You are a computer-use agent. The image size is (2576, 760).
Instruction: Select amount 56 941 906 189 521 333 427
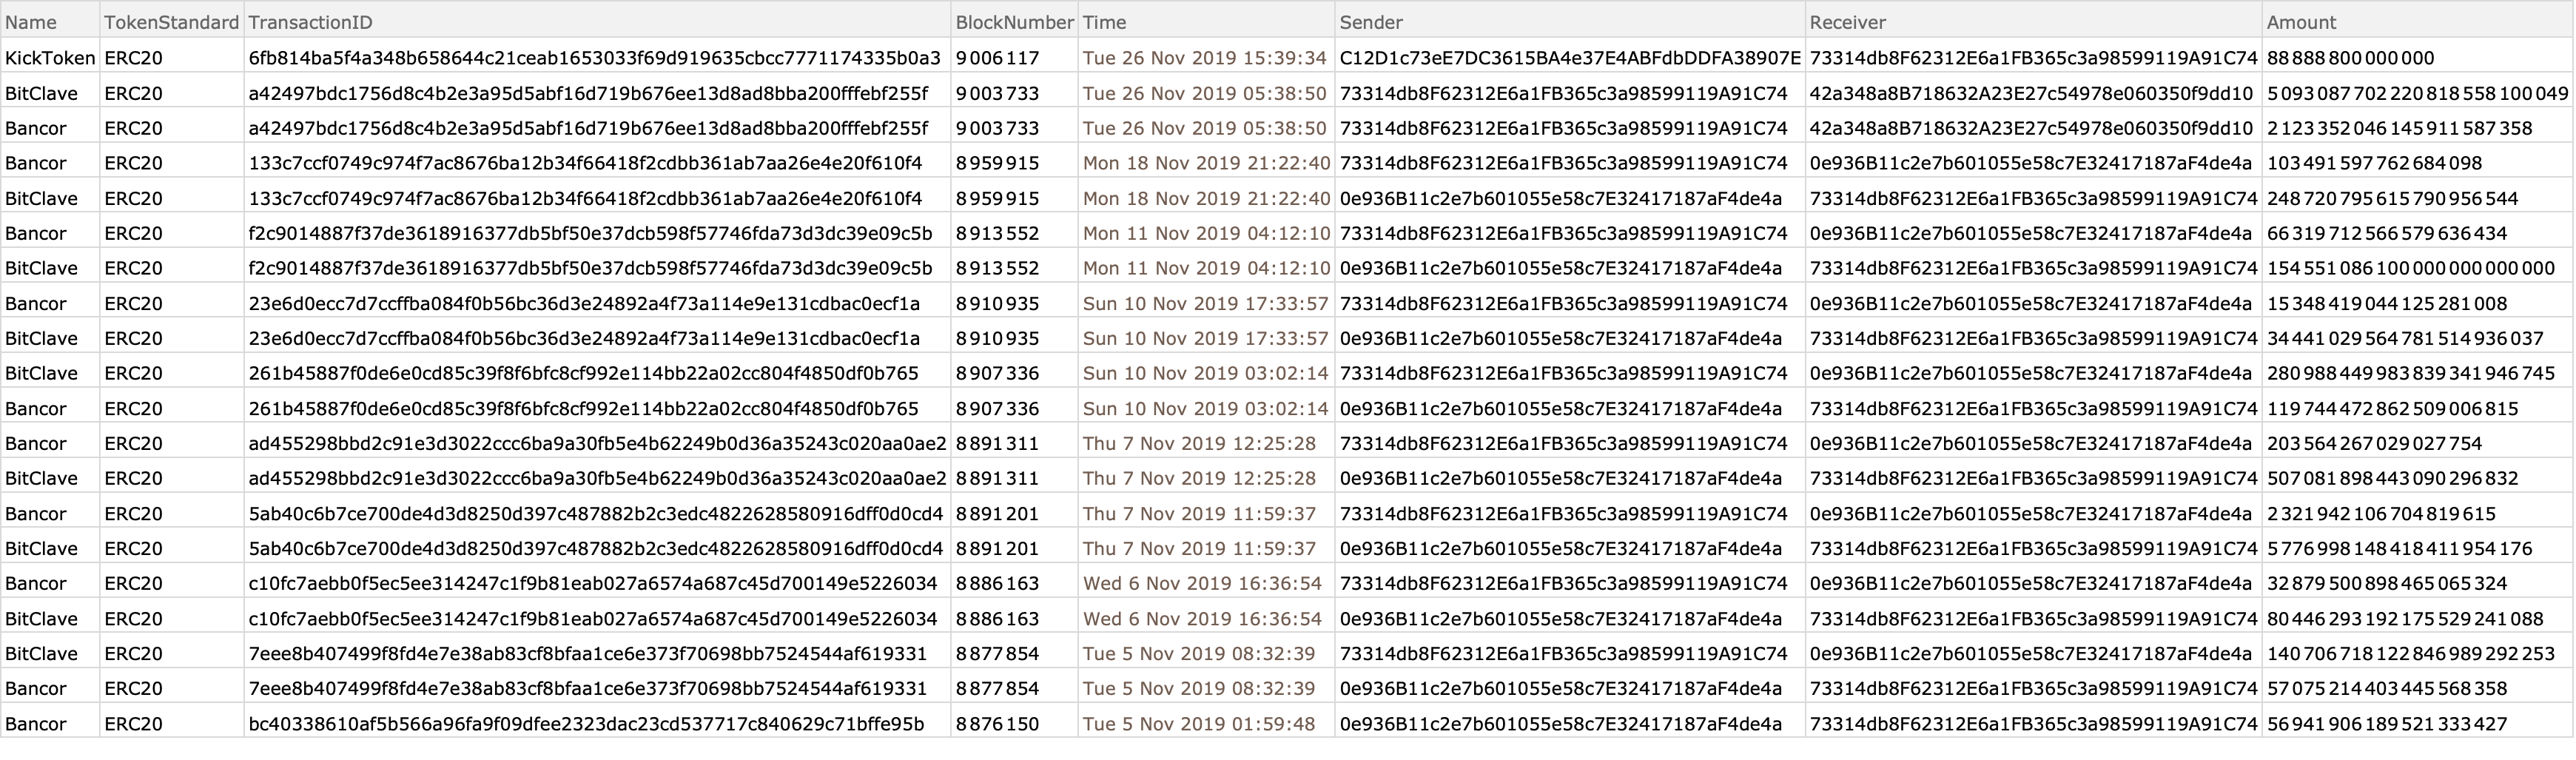[x=2387, y=723]
